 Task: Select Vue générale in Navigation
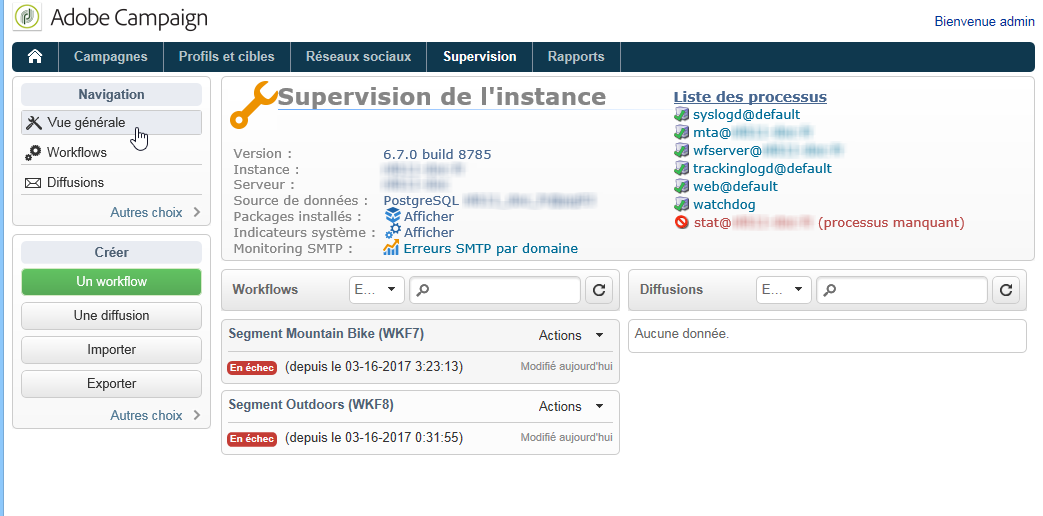pyautogui.click(x=111, y=123)
